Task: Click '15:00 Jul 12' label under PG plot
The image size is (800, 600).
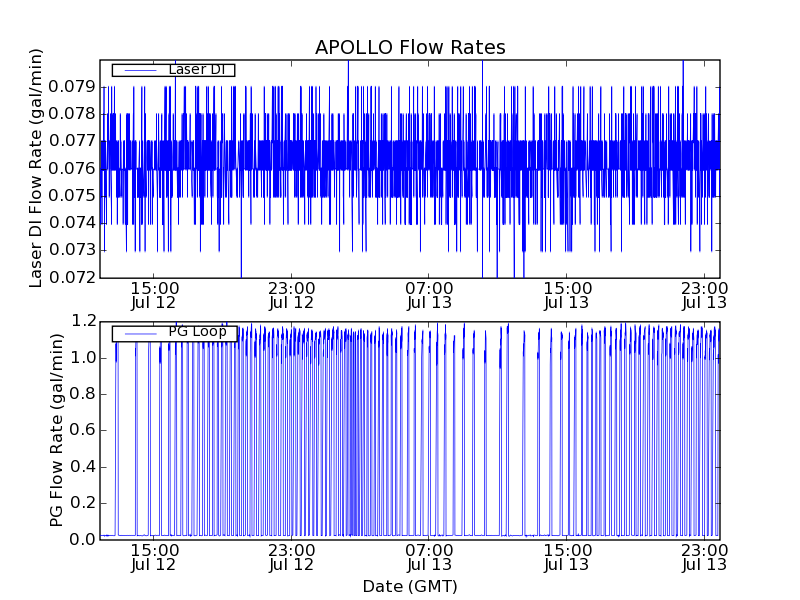Action: tap(154, 558)
